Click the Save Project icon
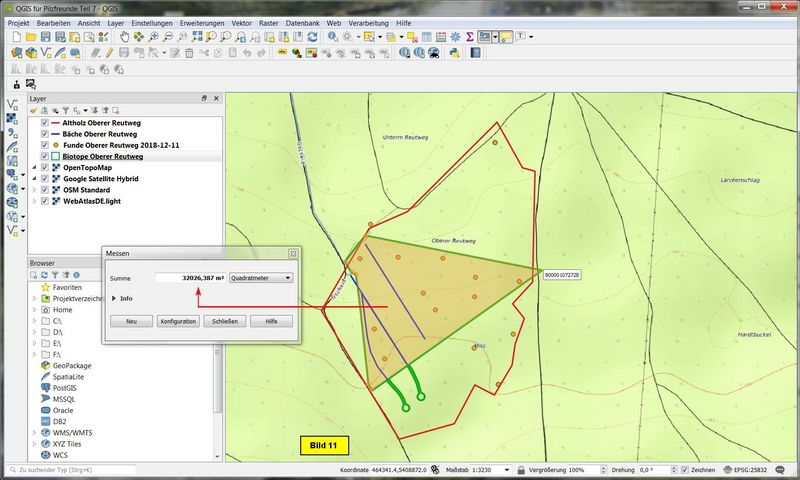Screen dimensions: 800x480 pyautogui.click(x=46, y=37)
